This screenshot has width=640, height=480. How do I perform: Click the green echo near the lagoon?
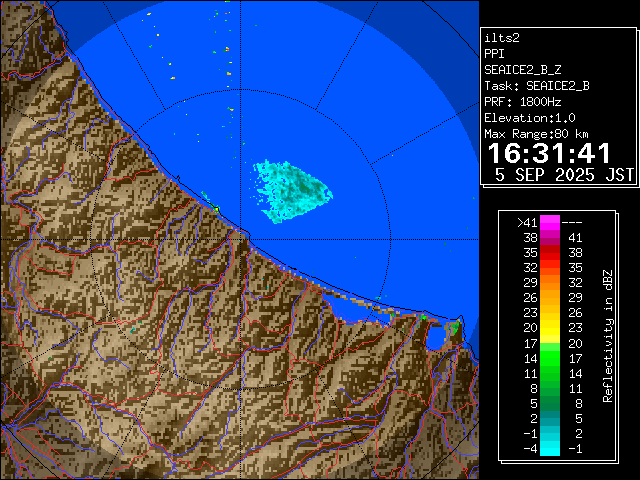(452, 327)
